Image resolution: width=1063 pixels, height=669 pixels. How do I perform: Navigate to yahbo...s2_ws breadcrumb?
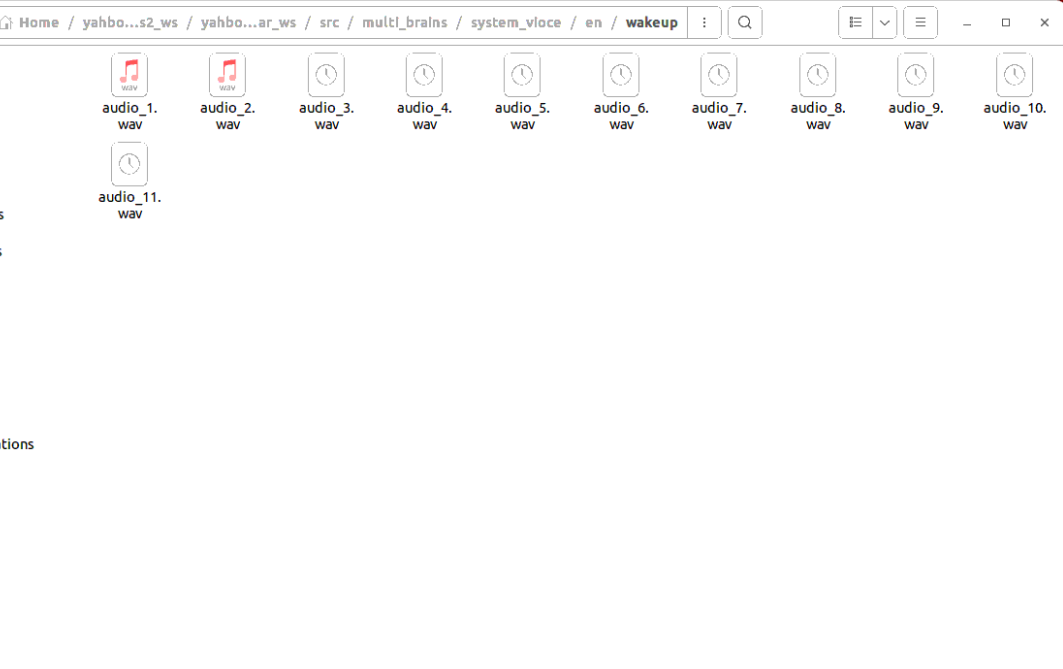pyautogui.click(x=130, y=22)
